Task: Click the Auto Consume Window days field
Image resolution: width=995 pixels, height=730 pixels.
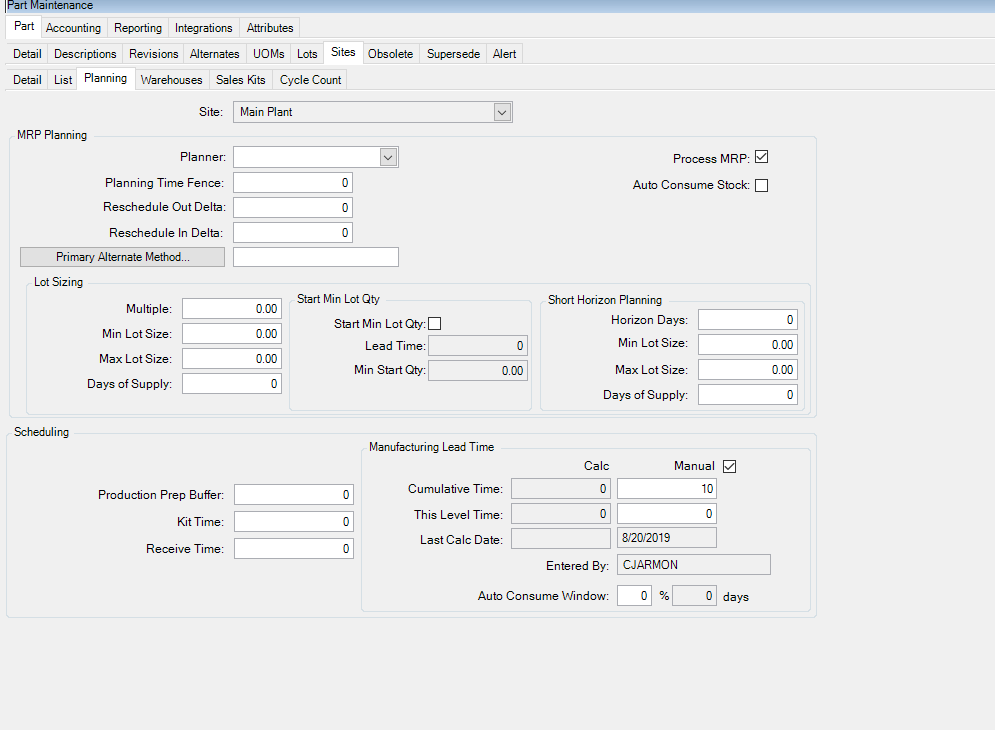Action: (x=694, y=596)
